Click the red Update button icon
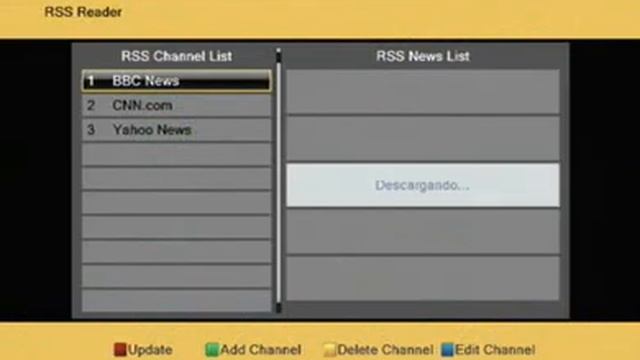 120,349
